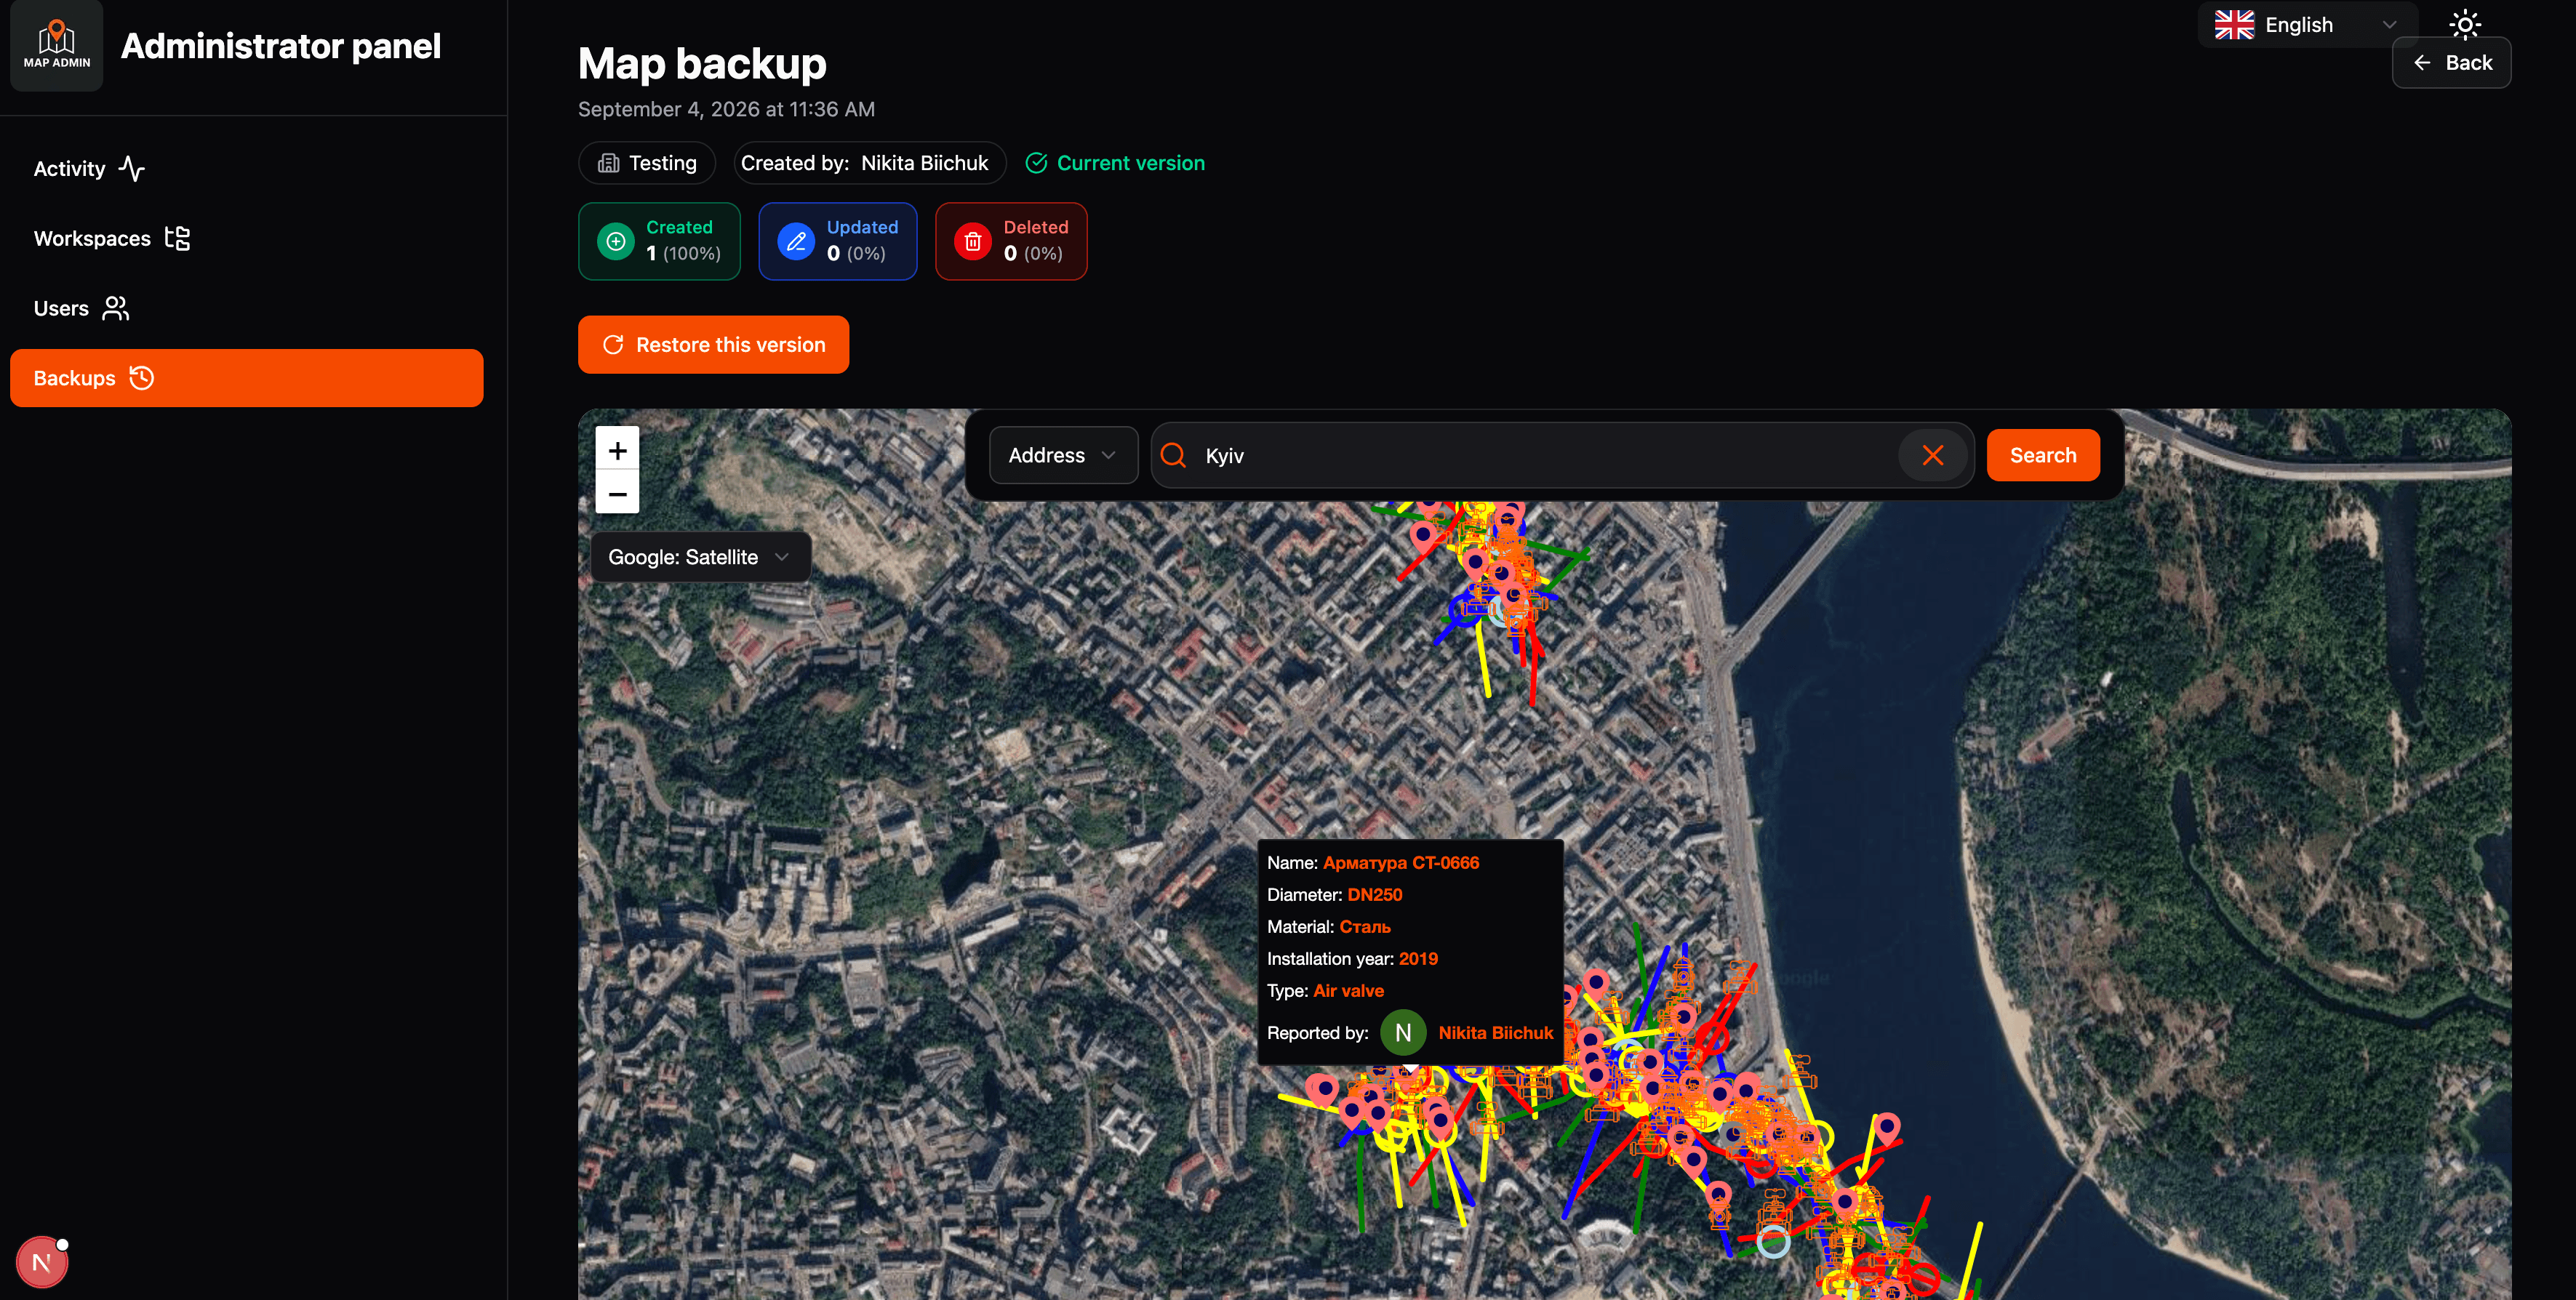
Task: Click the Map backup heading
Action: (702, 63)
